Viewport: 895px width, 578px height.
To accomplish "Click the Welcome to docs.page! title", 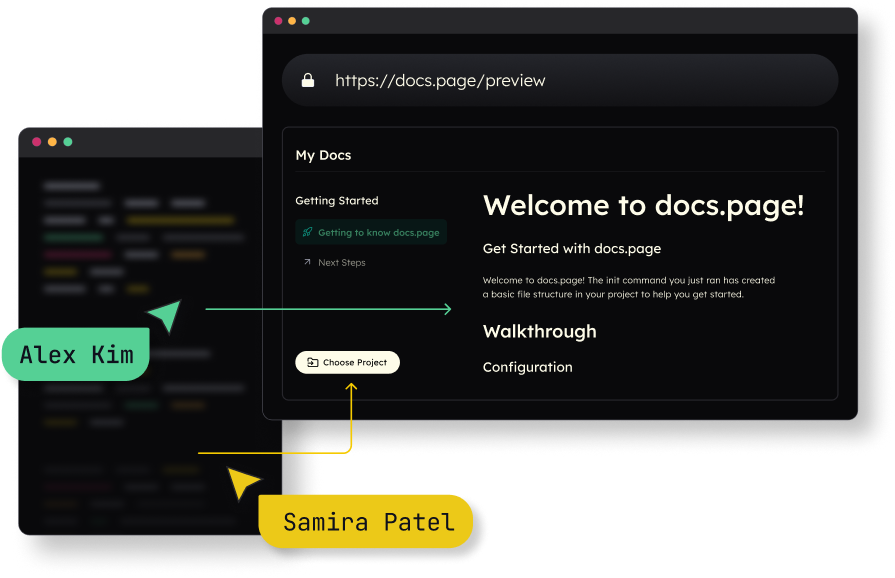I will 643,205.
